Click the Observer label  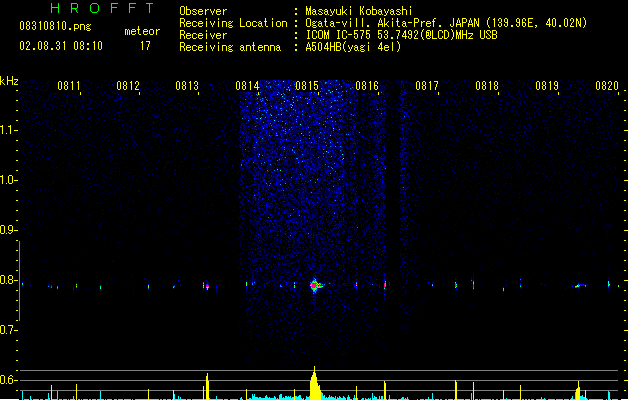203,11
